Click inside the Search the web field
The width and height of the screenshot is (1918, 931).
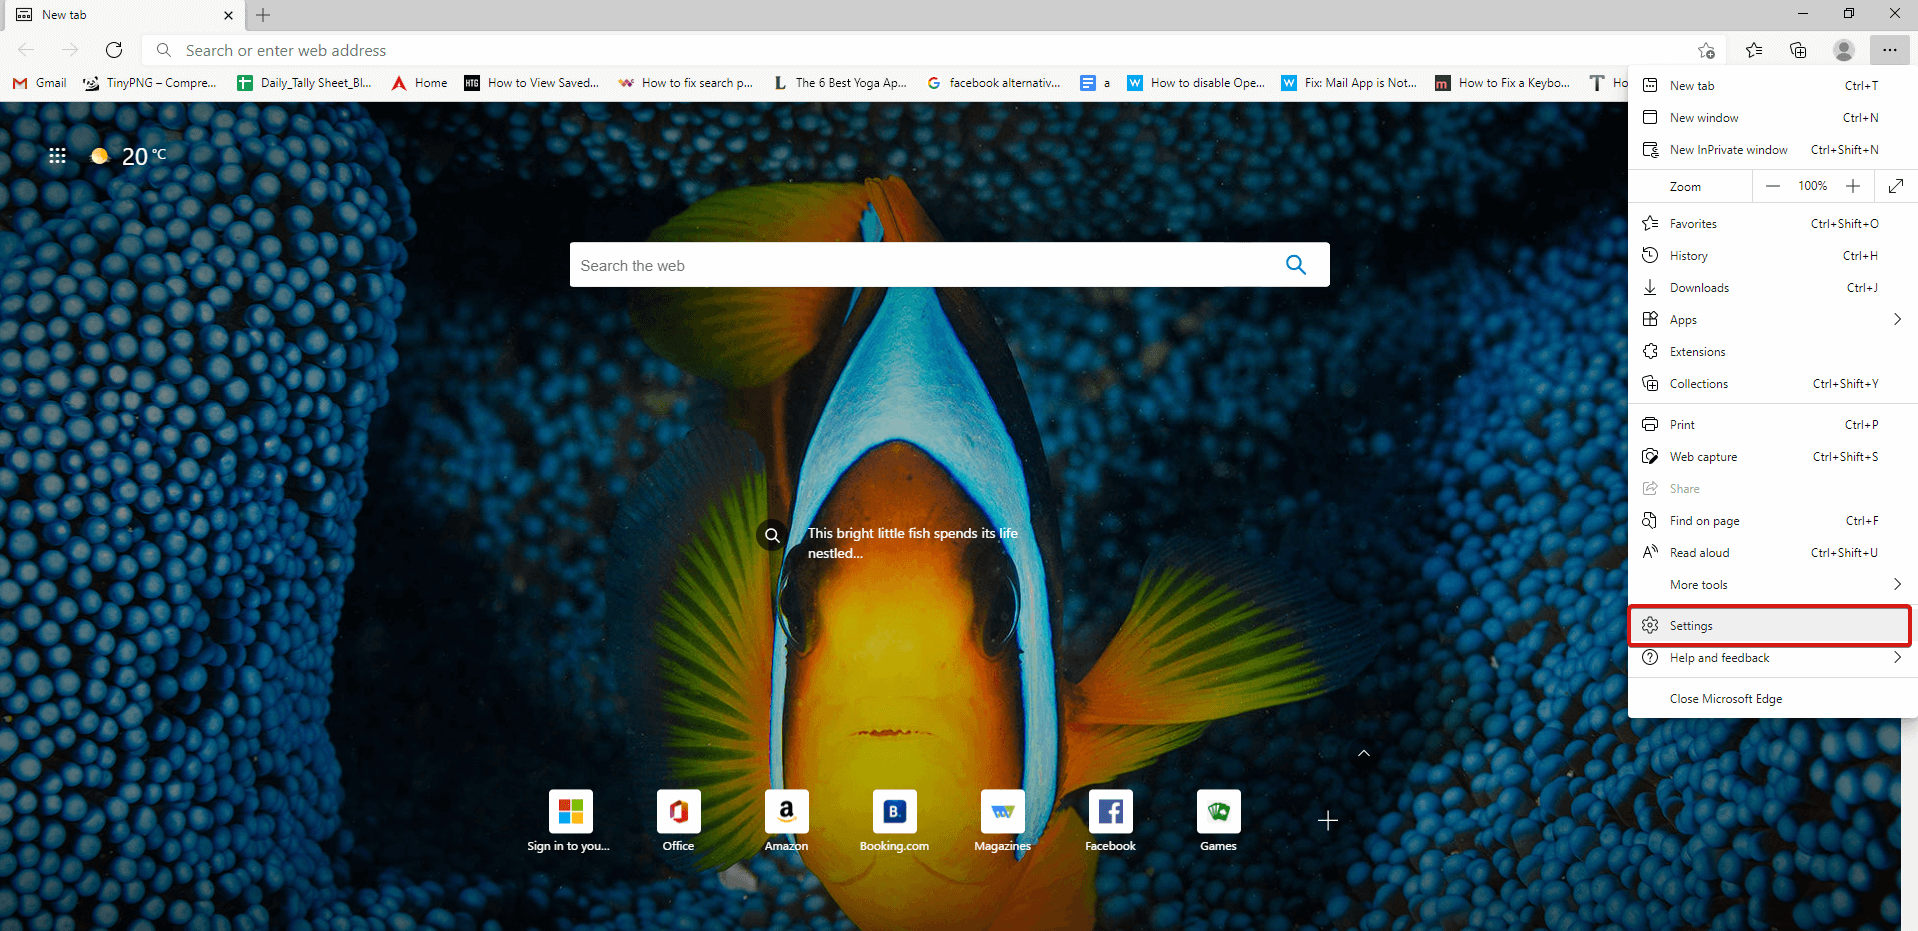[x=900, y=264]
